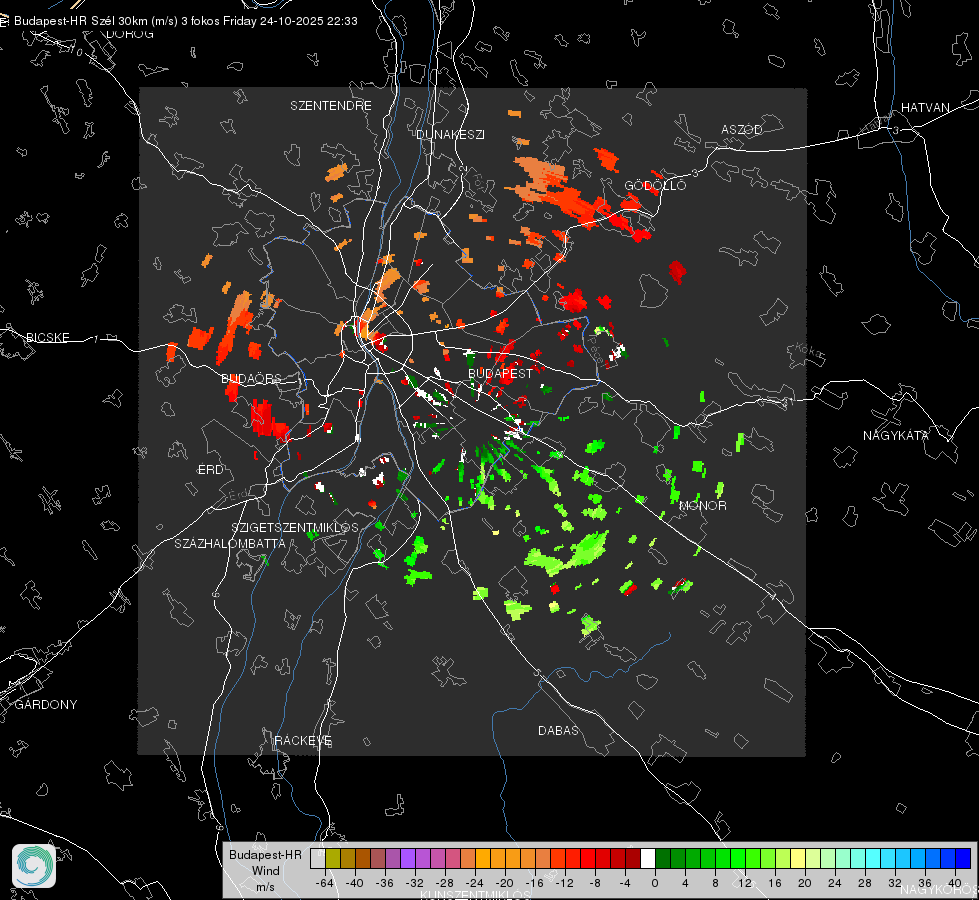This screenshot has height=900, width=979.
Task: Click the SZENTENDRE town label
Action: (x=331, y=106)
